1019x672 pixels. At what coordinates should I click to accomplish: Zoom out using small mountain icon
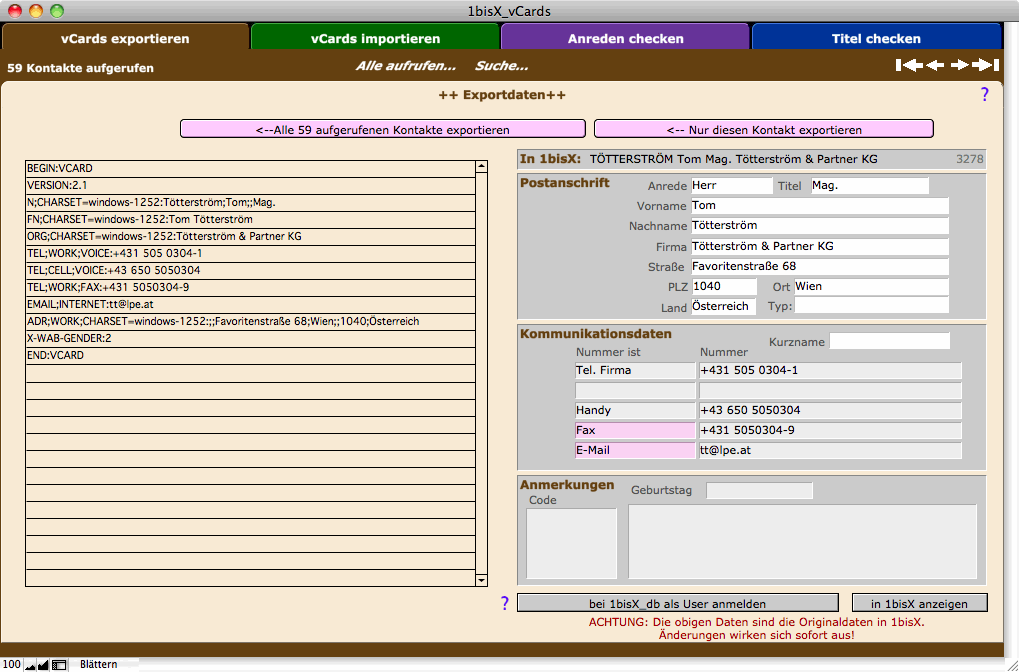tap(31, 664)
